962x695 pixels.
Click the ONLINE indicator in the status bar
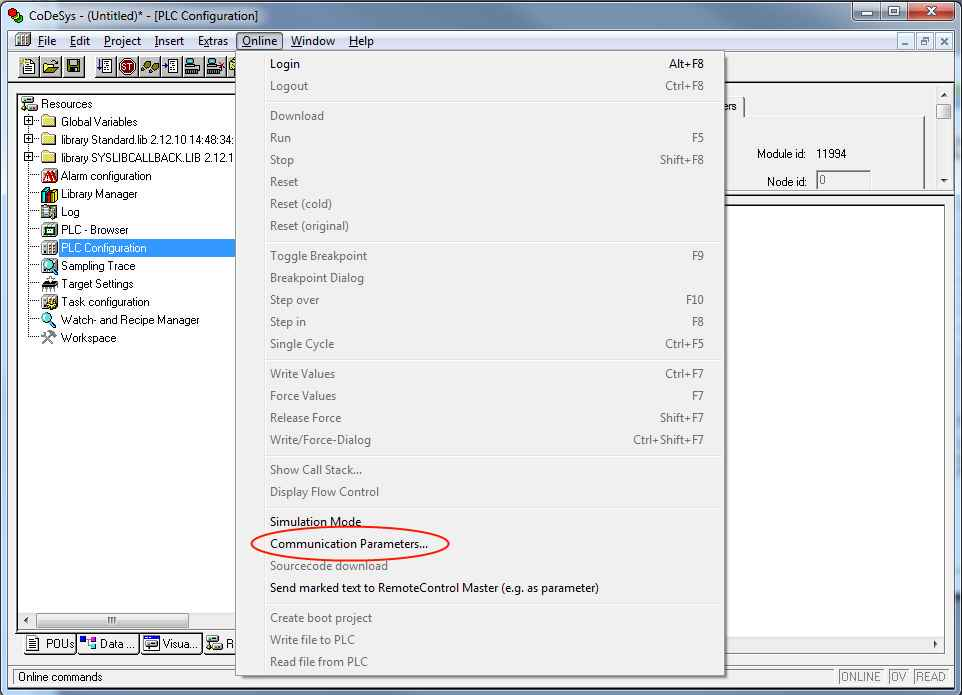click(x=860, y=677)
